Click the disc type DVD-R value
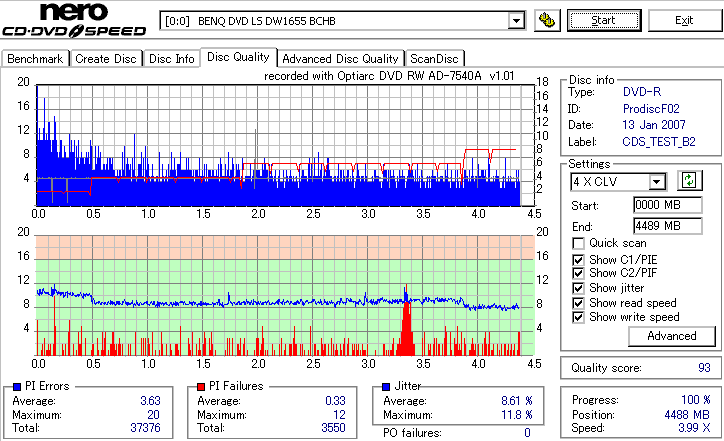 (x=642, y=92)
